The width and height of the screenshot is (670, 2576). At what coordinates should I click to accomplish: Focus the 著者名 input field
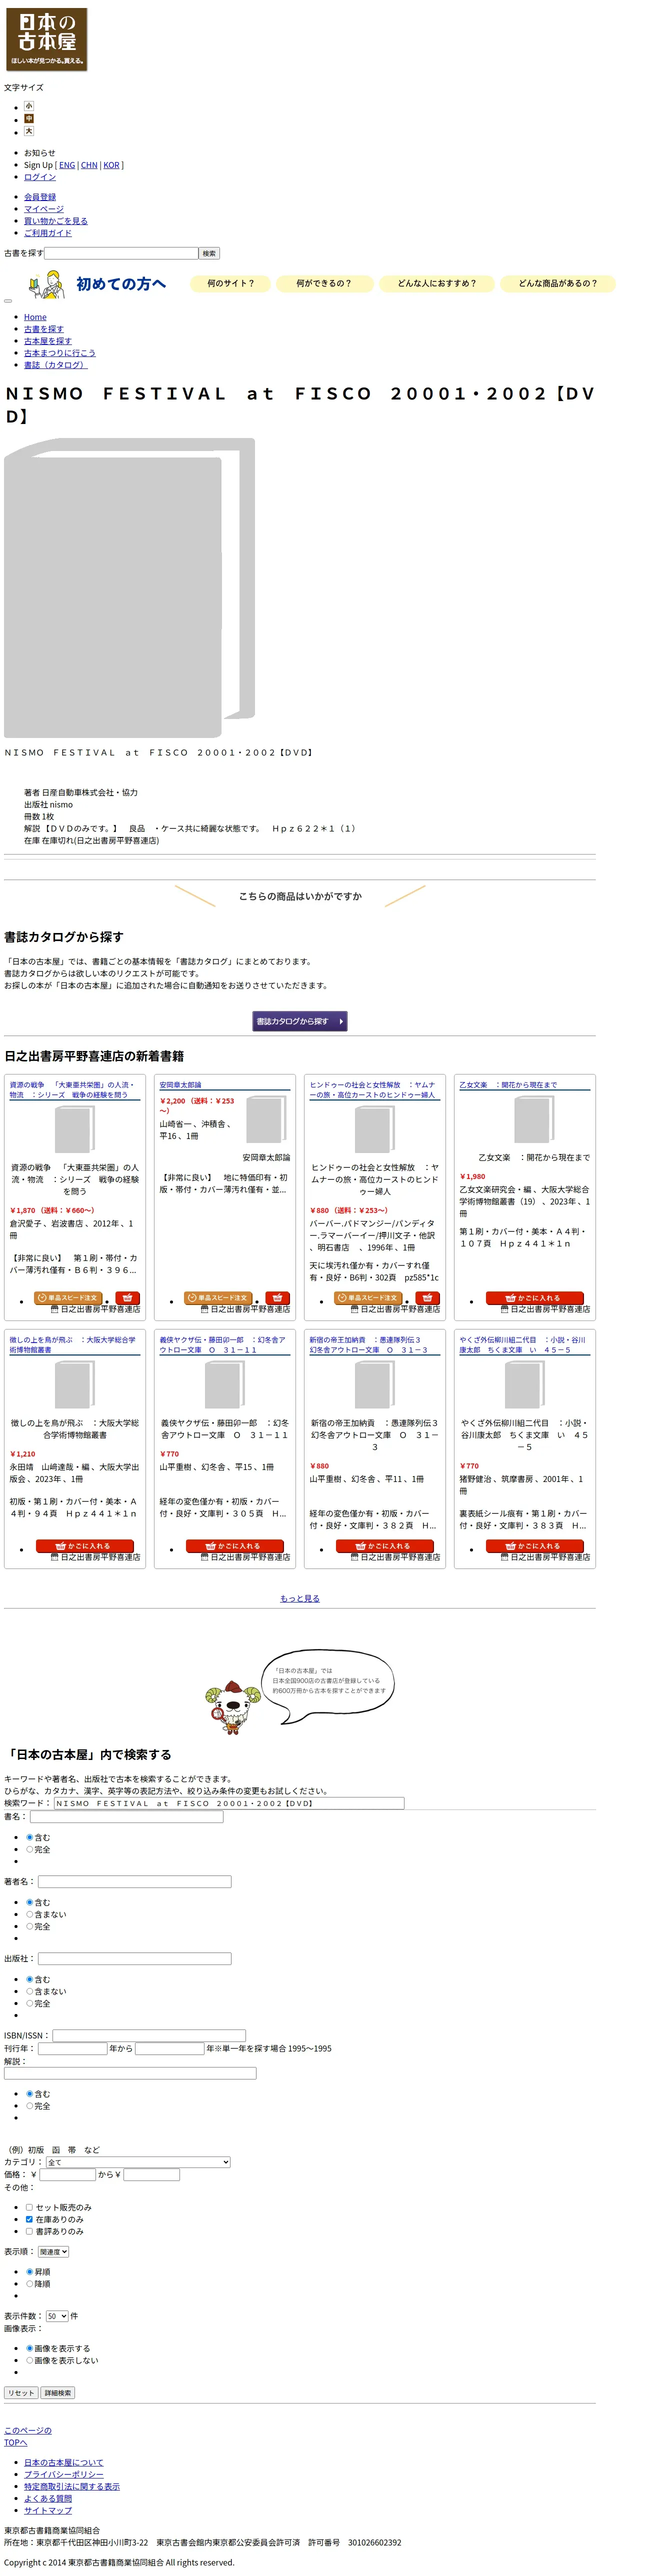coord(135,1881)
